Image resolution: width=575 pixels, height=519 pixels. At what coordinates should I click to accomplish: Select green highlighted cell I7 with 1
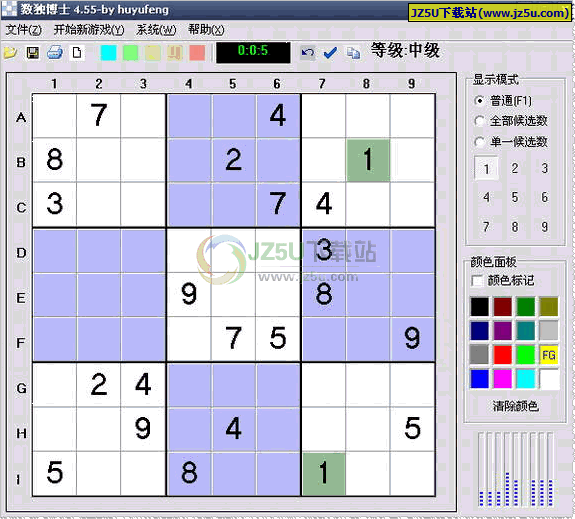click(x=323, y=474)
